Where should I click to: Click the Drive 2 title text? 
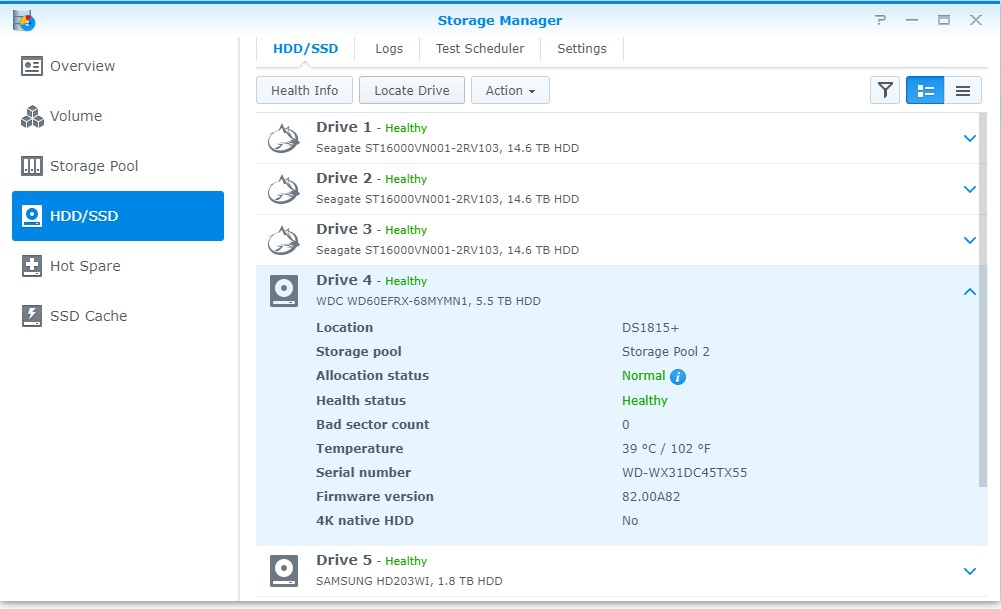click(343, 178)
